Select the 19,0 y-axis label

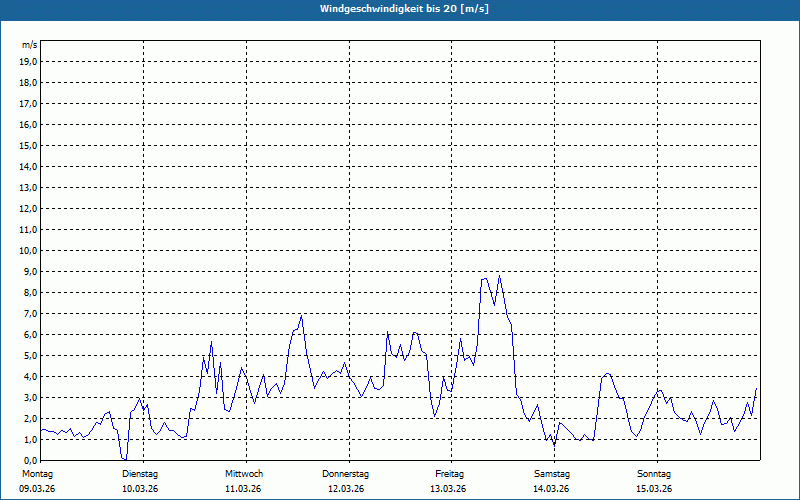(x=28, y=61)
